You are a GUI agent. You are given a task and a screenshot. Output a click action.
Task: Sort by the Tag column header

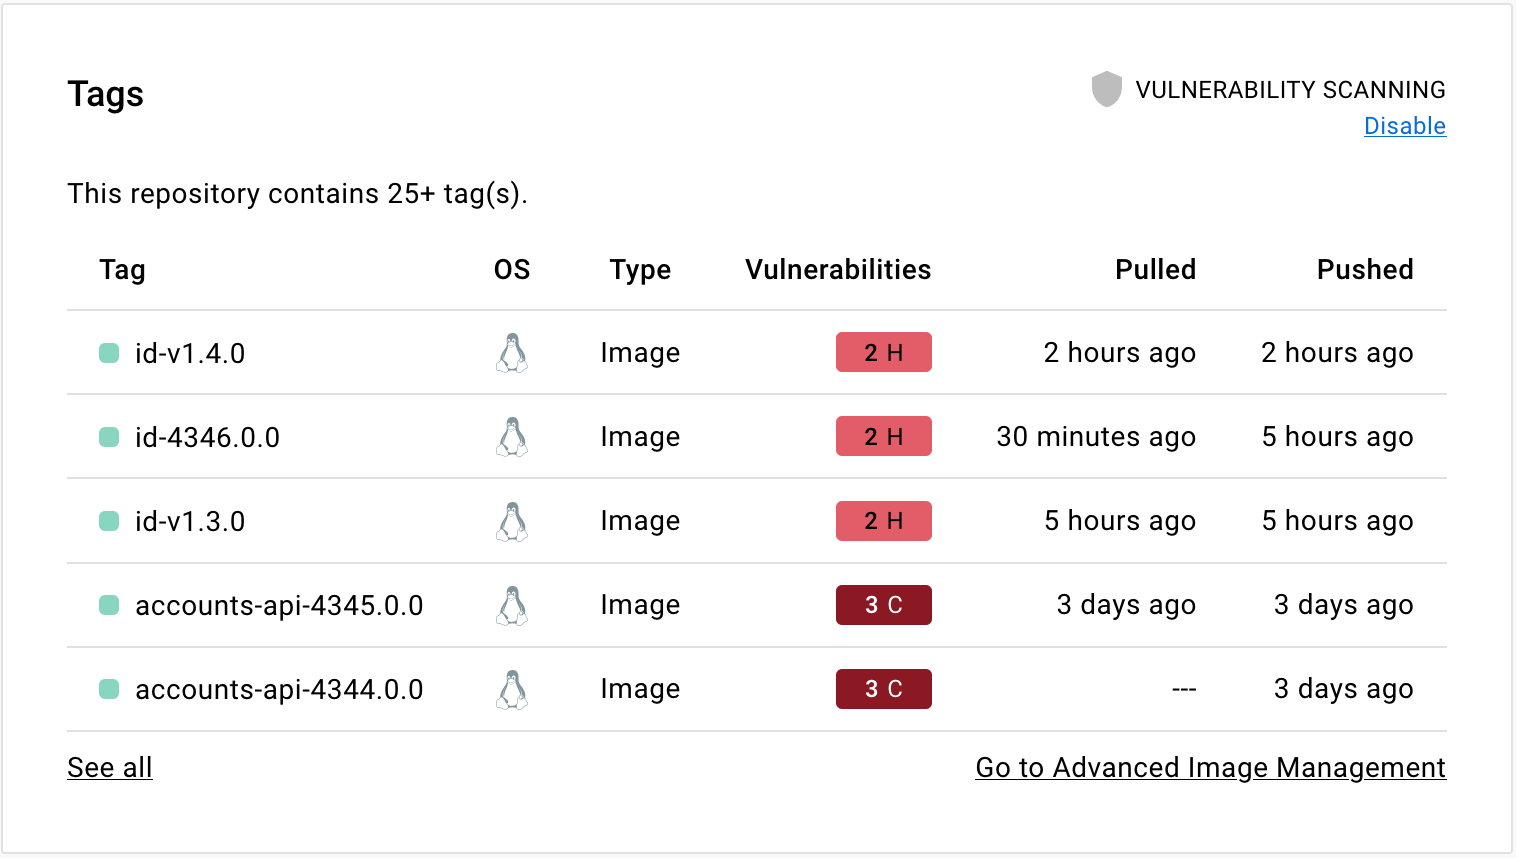[x=122, y=269]
